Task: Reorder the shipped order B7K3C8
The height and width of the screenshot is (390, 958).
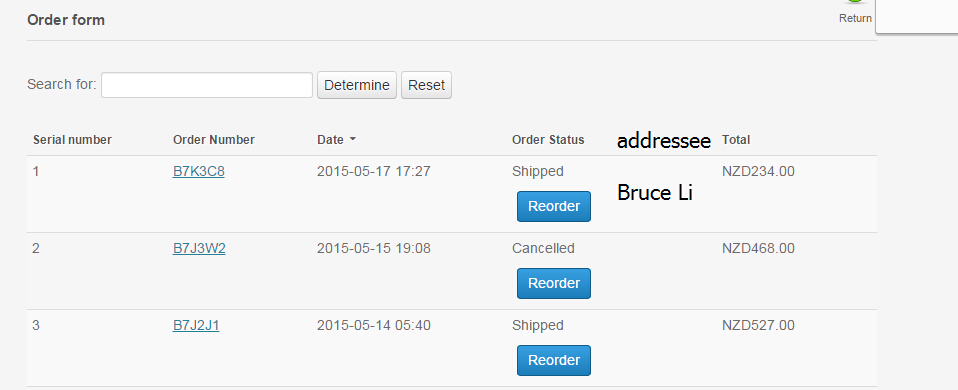Action: [x=554, y=207]
